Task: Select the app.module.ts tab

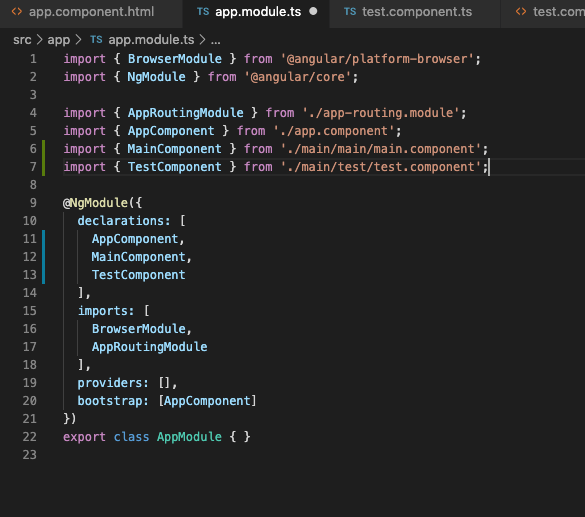Action: pyautogui.click(x=256, y=13)
